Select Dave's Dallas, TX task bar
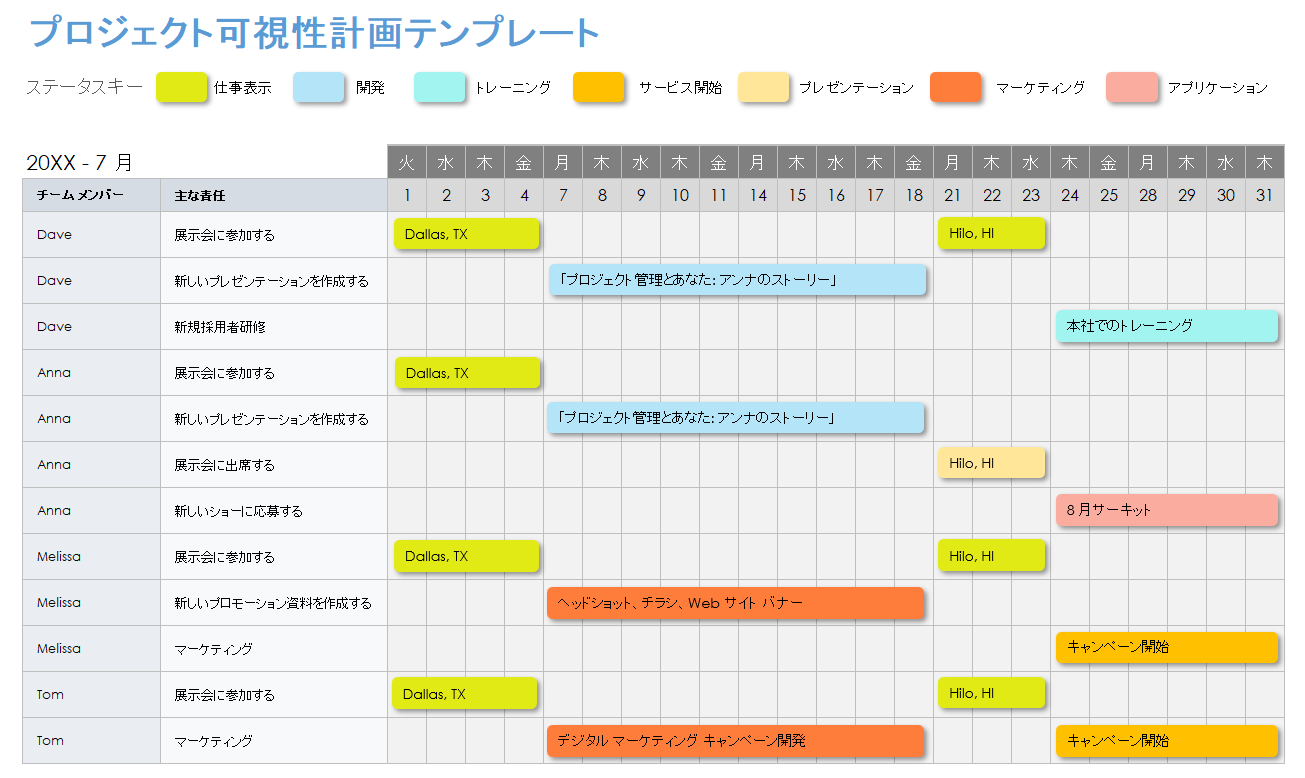 [467, 235]
